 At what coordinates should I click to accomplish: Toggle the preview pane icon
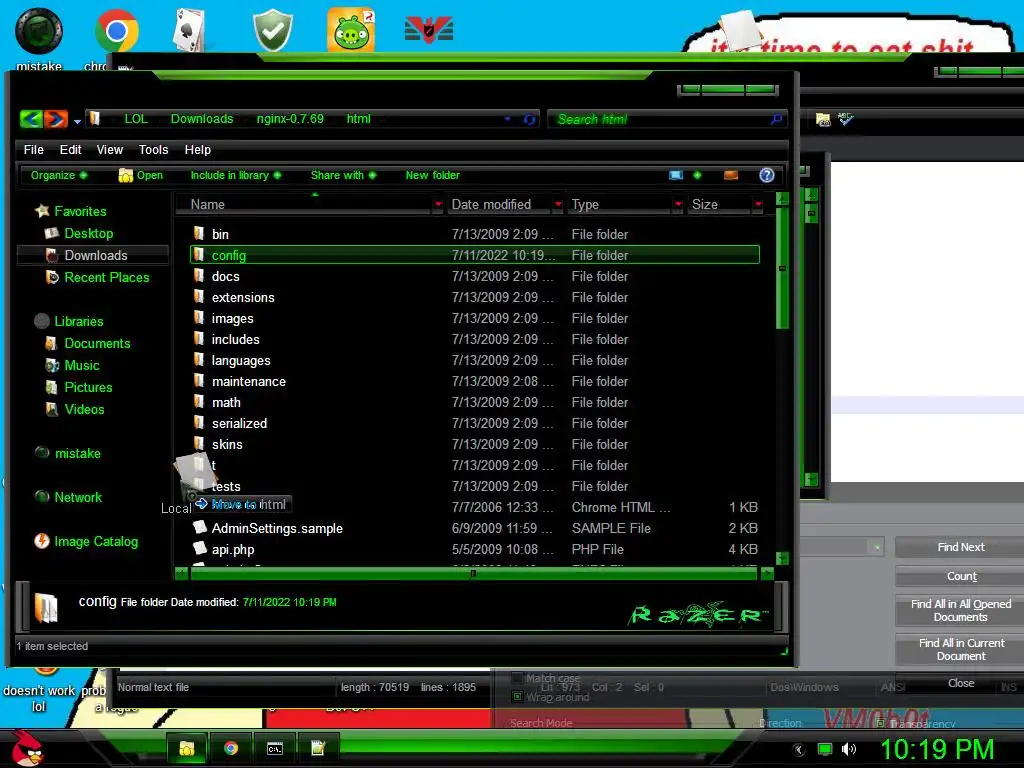tap(731, 175)
